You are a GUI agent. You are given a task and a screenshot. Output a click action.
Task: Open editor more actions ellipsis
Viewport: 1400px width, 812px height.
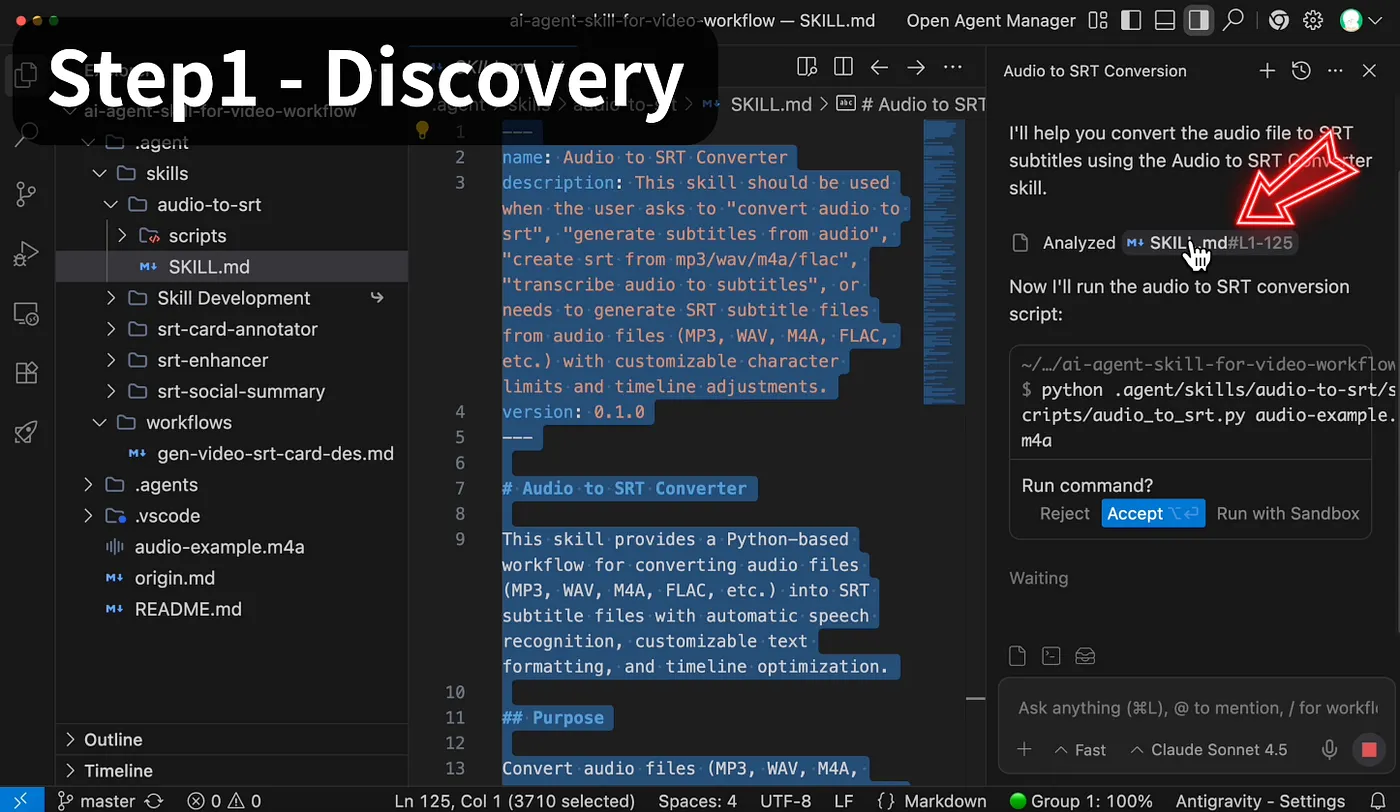tap(953, 67)
